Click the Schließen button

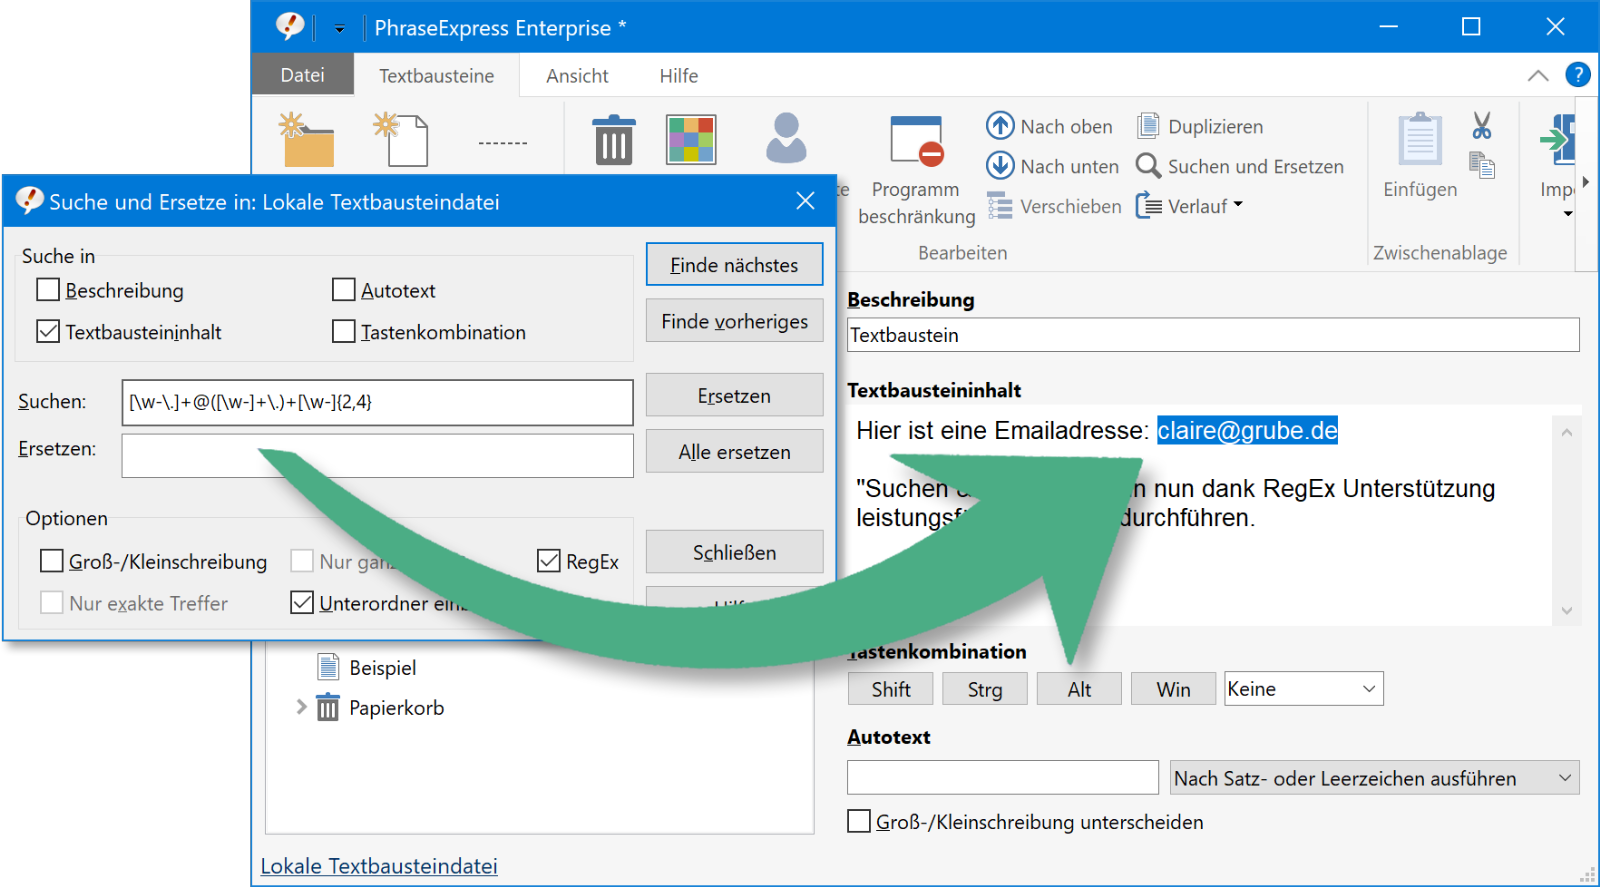[x=735, y=552]
